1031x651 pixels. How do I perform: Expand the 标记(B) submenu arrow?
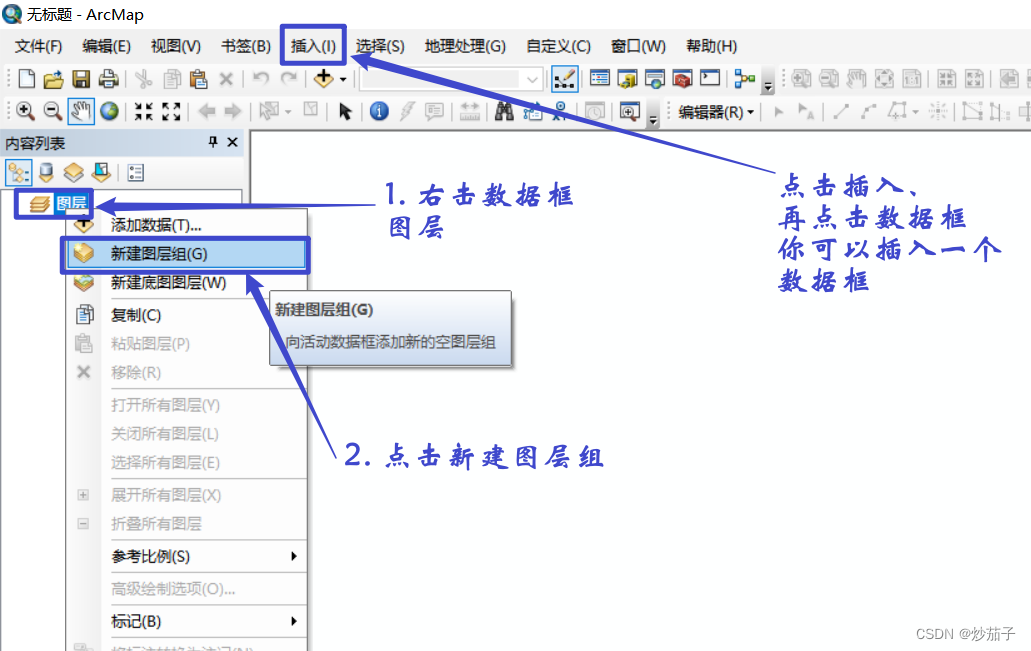293,621
